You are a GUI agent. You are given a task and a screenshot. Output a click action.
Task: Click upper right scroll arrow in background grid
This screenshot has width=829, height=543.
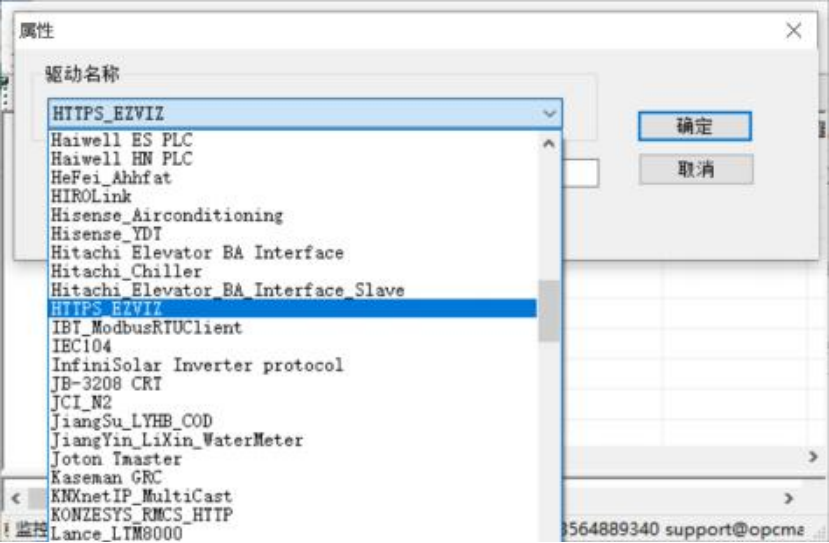click(x=813, y=456)
